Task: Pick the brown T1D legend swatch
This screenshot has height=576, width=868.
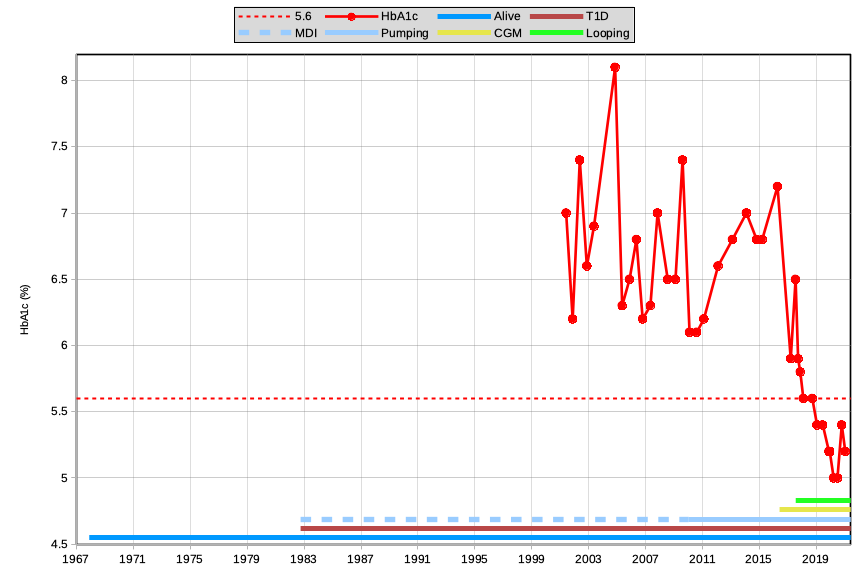Action: point(556,17)
